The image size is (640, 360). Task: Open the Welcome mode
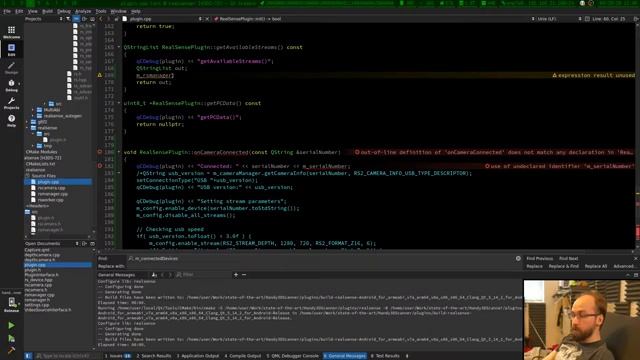[11, 32]
